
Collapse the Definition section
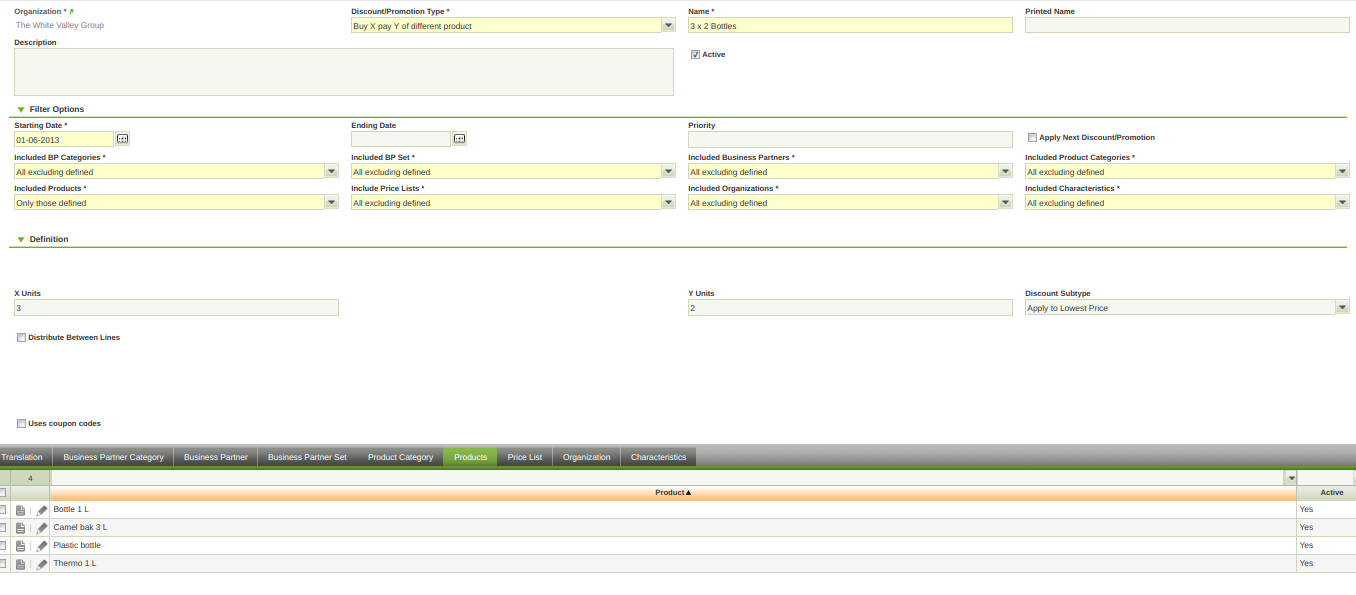point(21,240)
